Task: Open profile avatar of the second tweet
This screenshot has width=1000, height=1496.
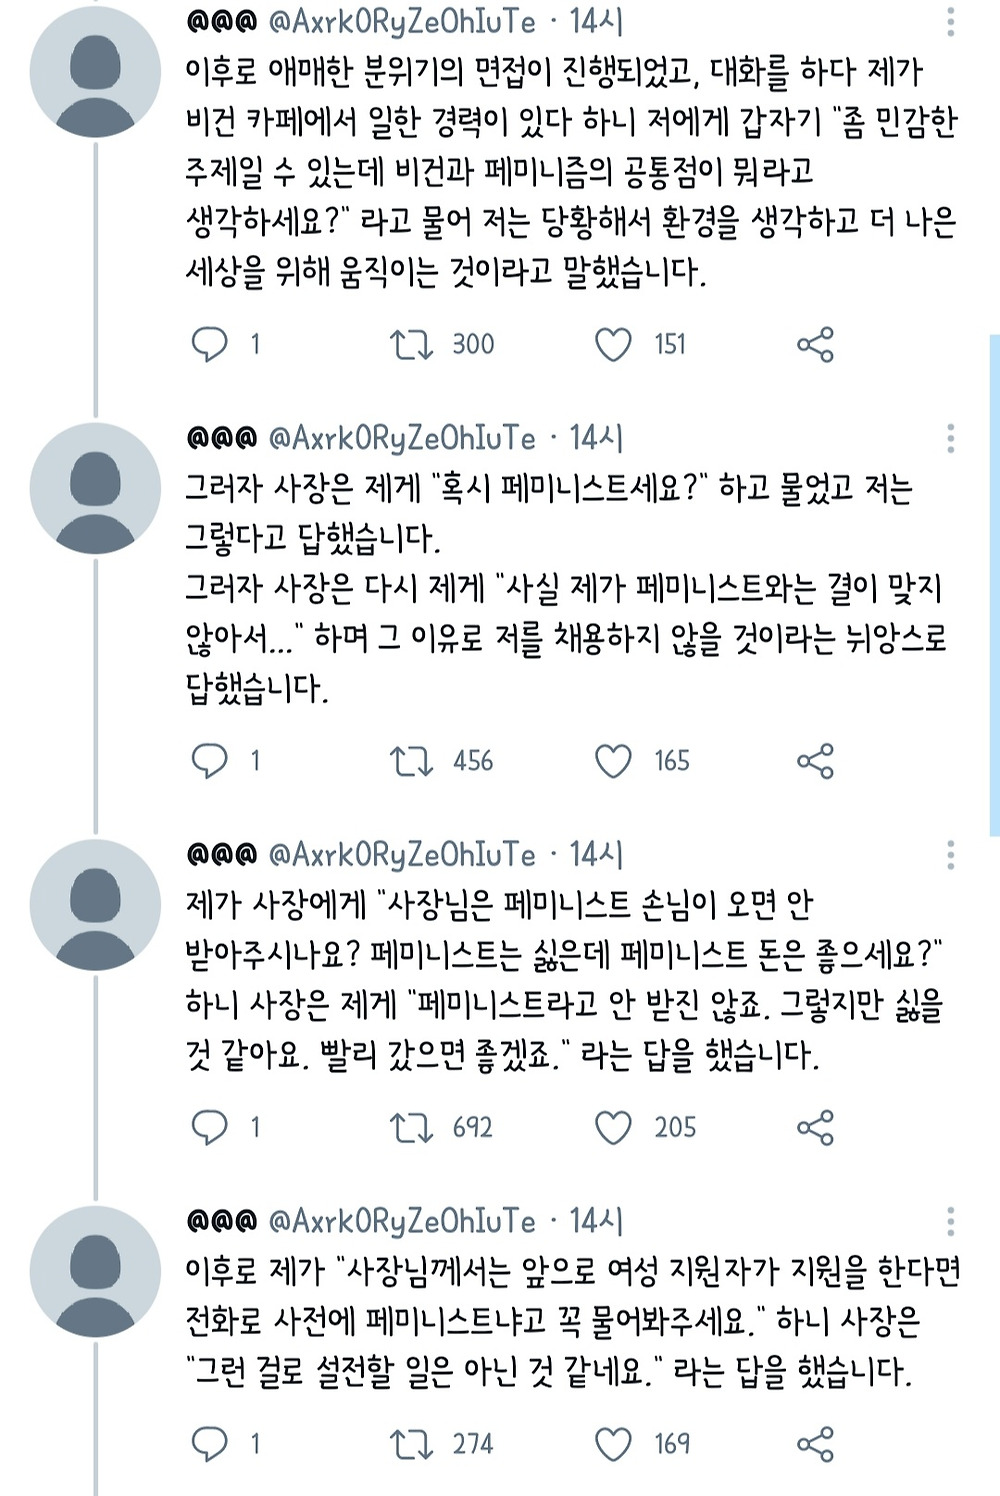Action: 95,488
